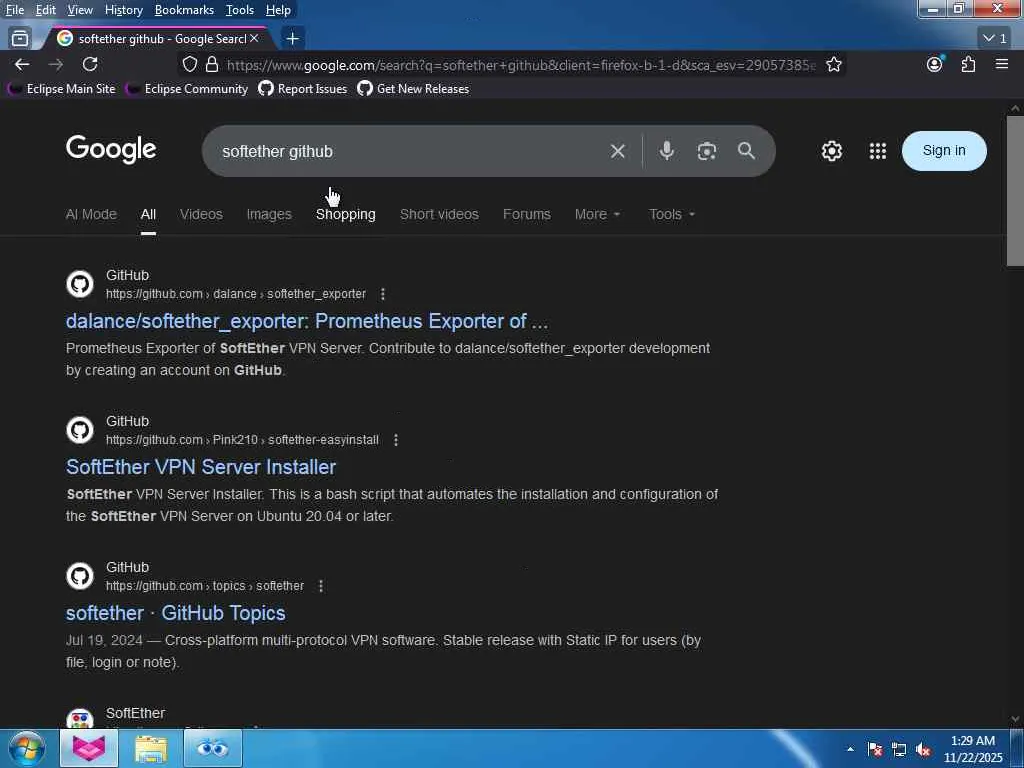
Task: Open dalance/softether_exporter result link
Action: tap(307, 321)
